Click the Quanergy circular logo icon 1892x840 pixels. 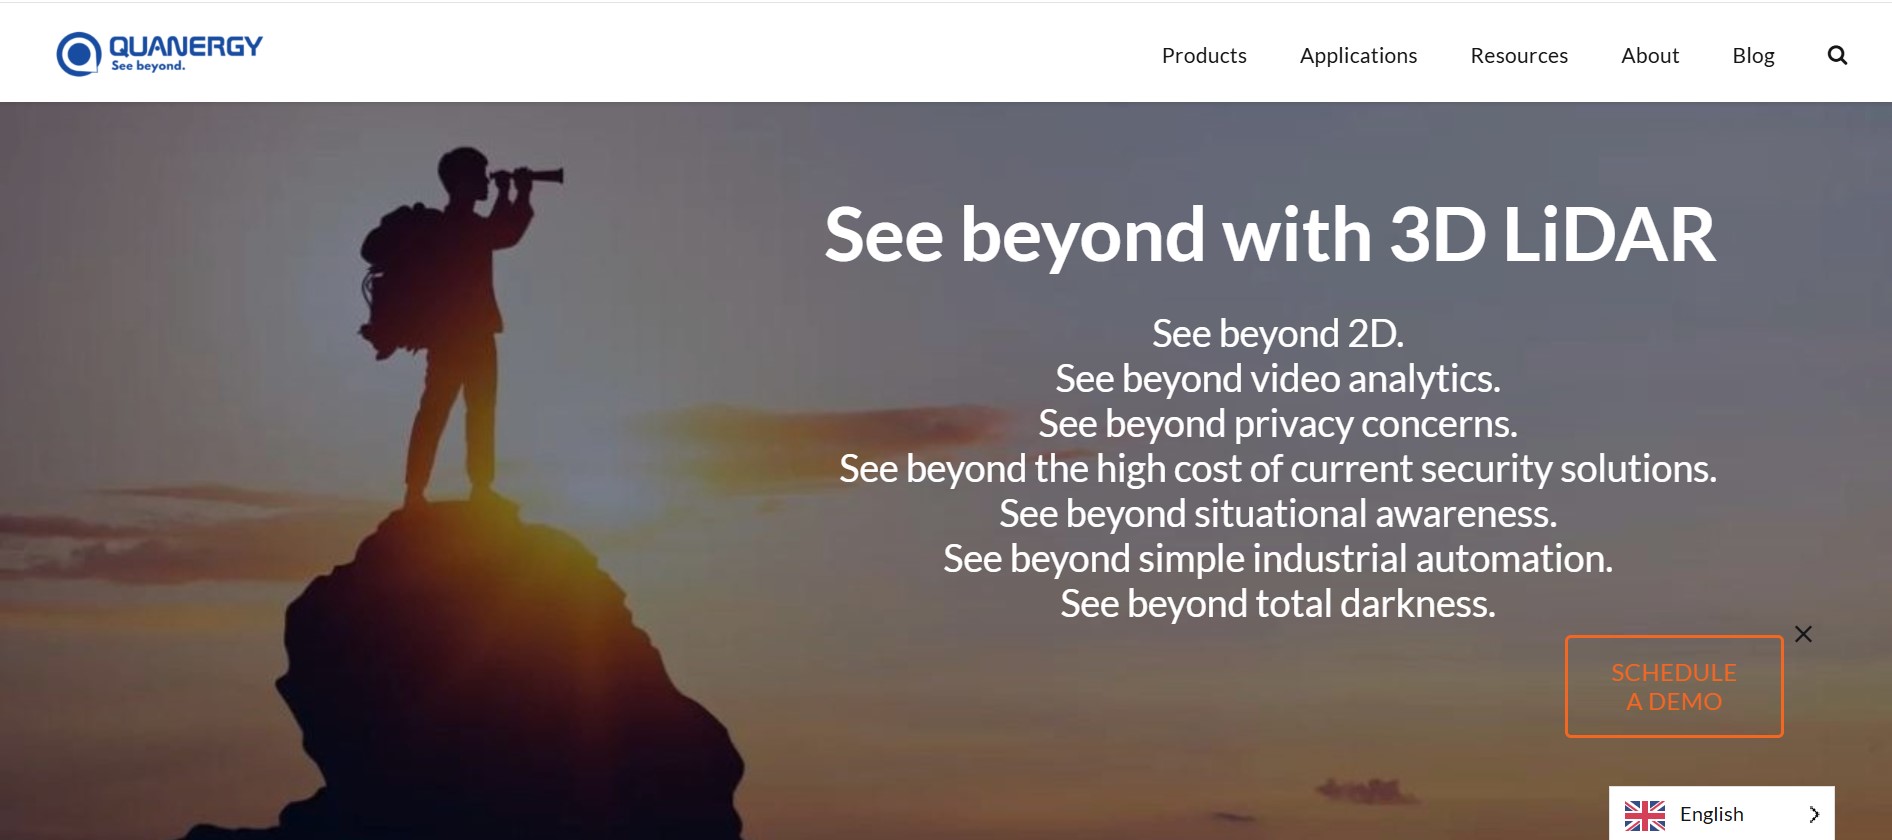pyautogui.click(x=79, y=54)
